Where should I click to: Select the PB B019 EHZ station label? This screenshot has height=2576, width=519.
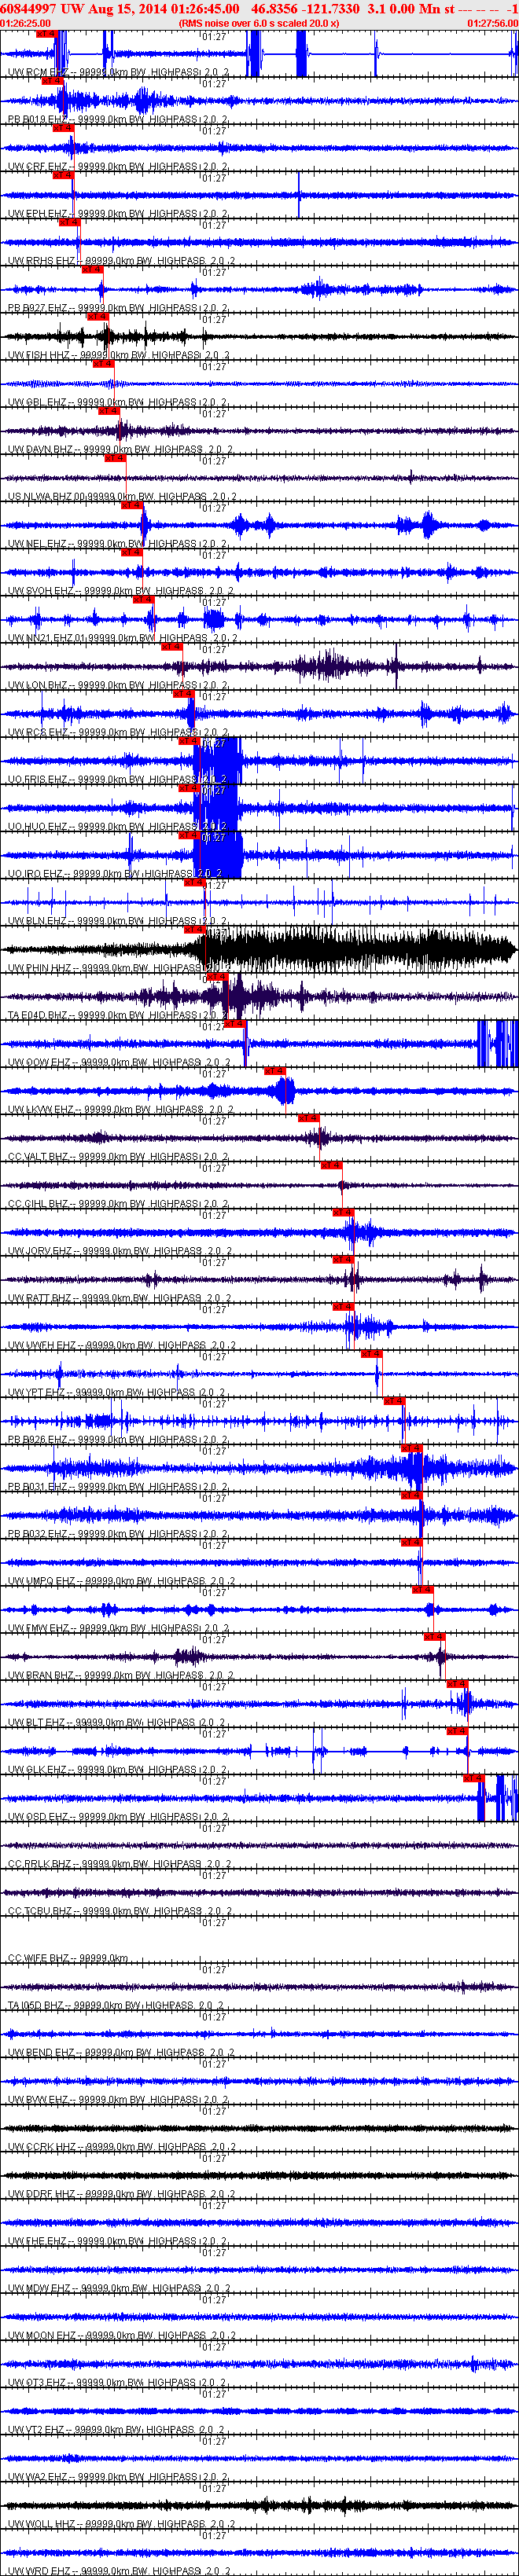tap(118, 120)
